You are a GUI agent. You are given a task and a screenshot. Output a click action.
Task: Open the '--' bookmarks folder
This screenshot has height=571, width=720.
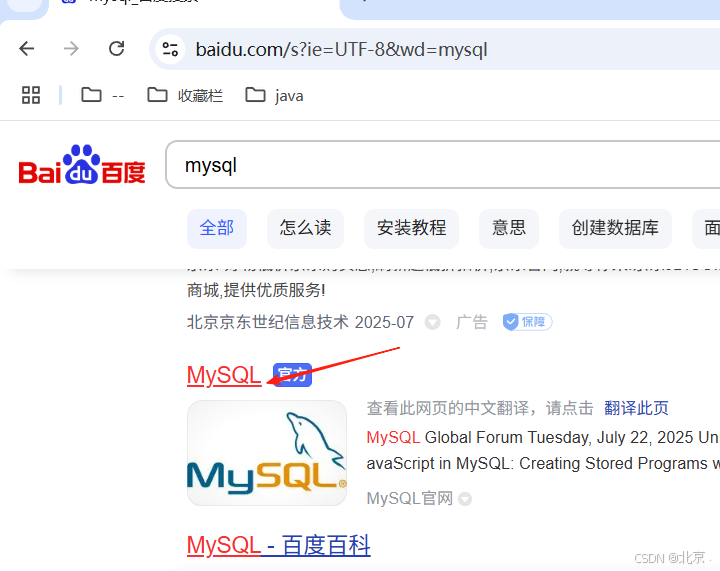tap(102, 95)
